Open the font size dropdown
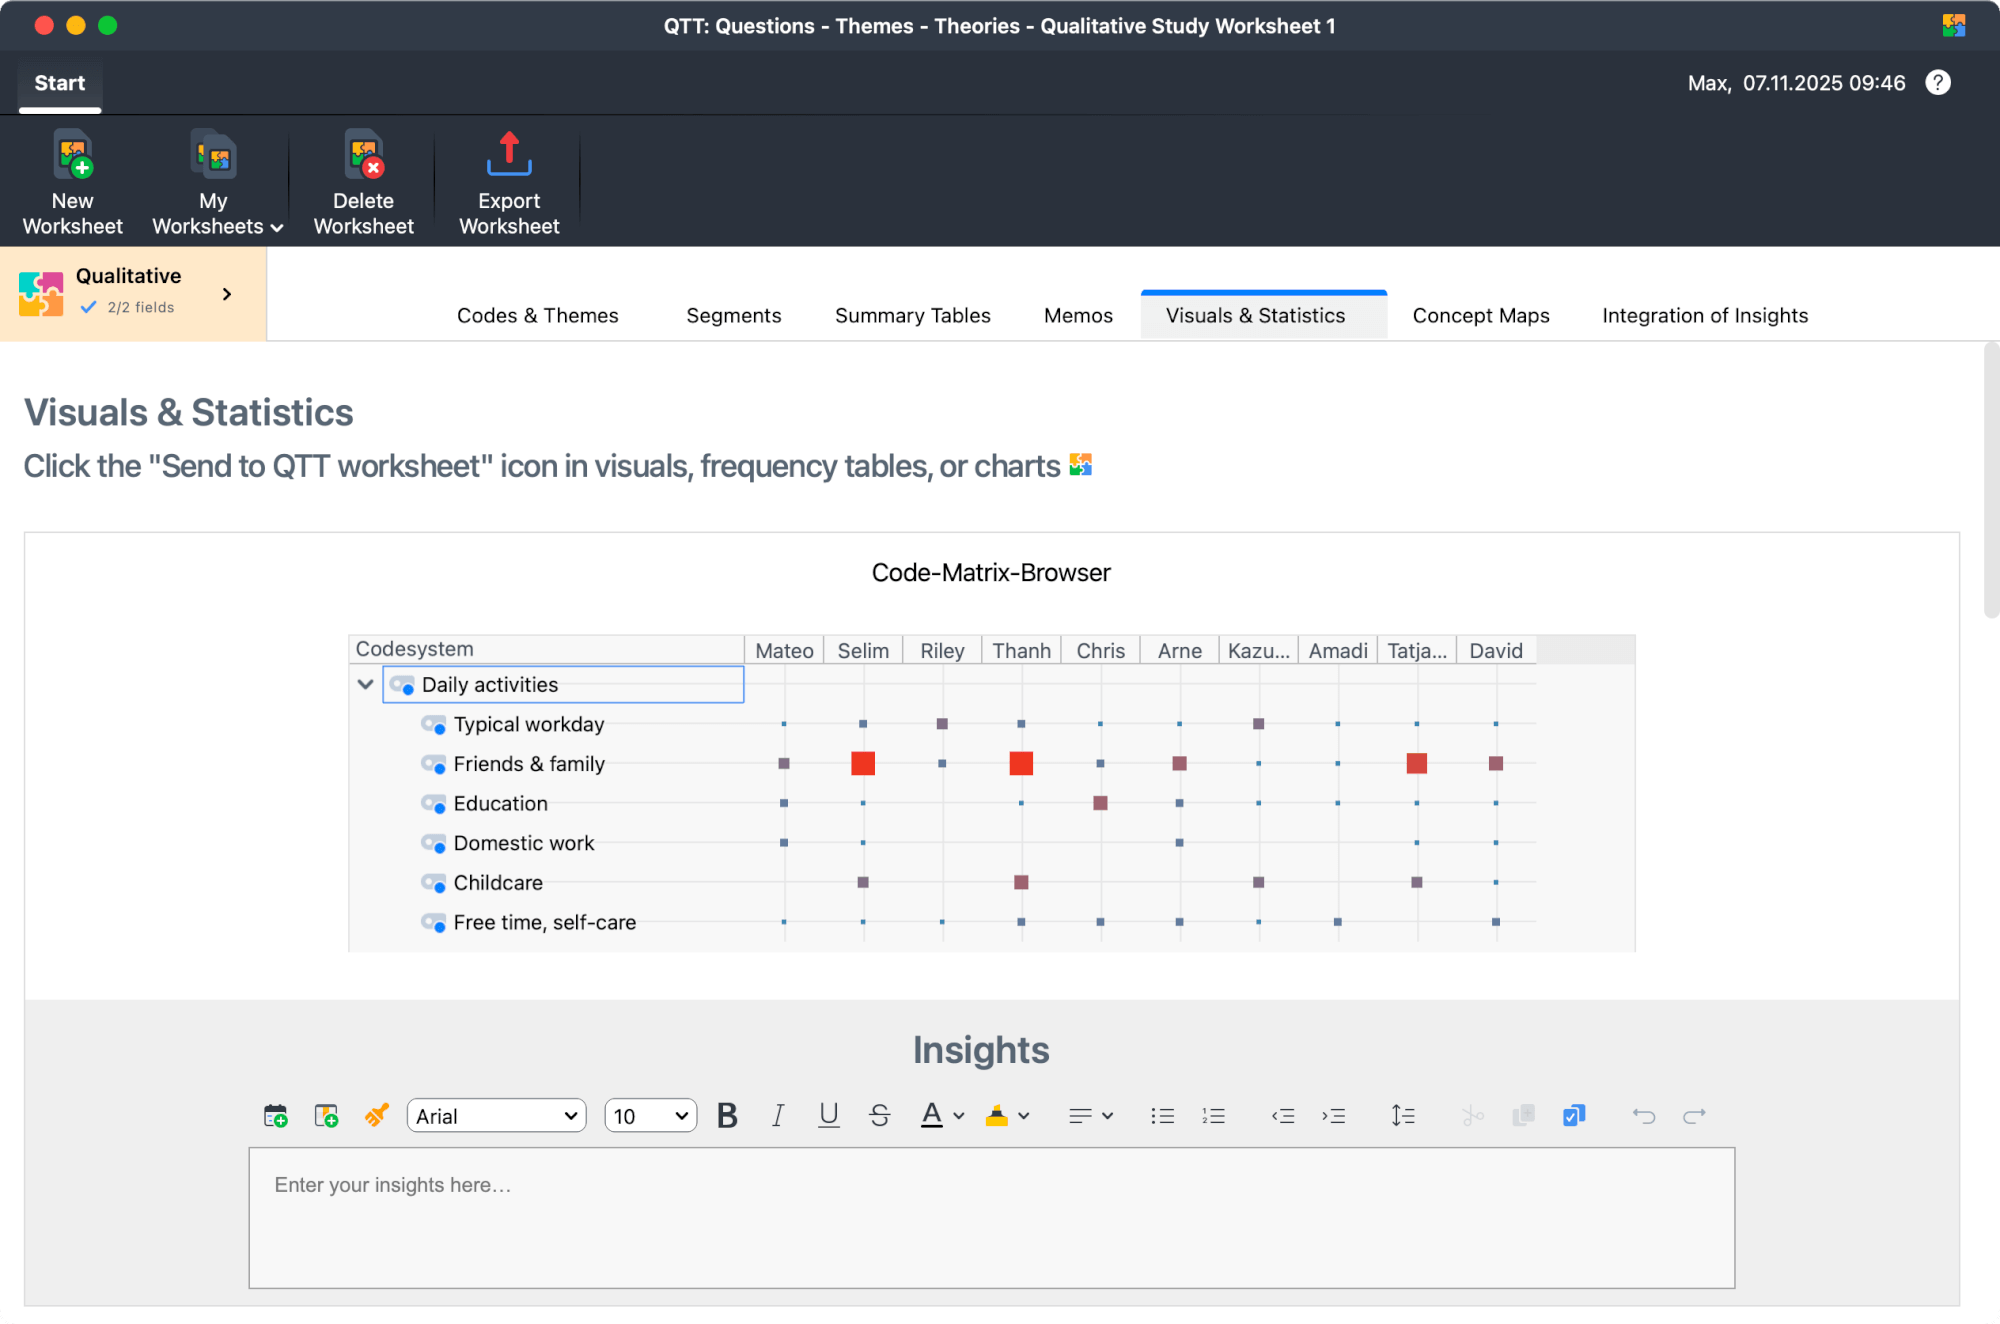2000x1324 pixels. click(650, 1115)
